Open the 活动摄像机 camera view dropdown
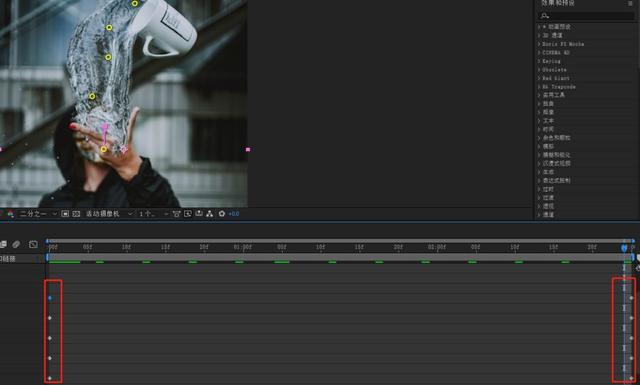 [109, 214]
